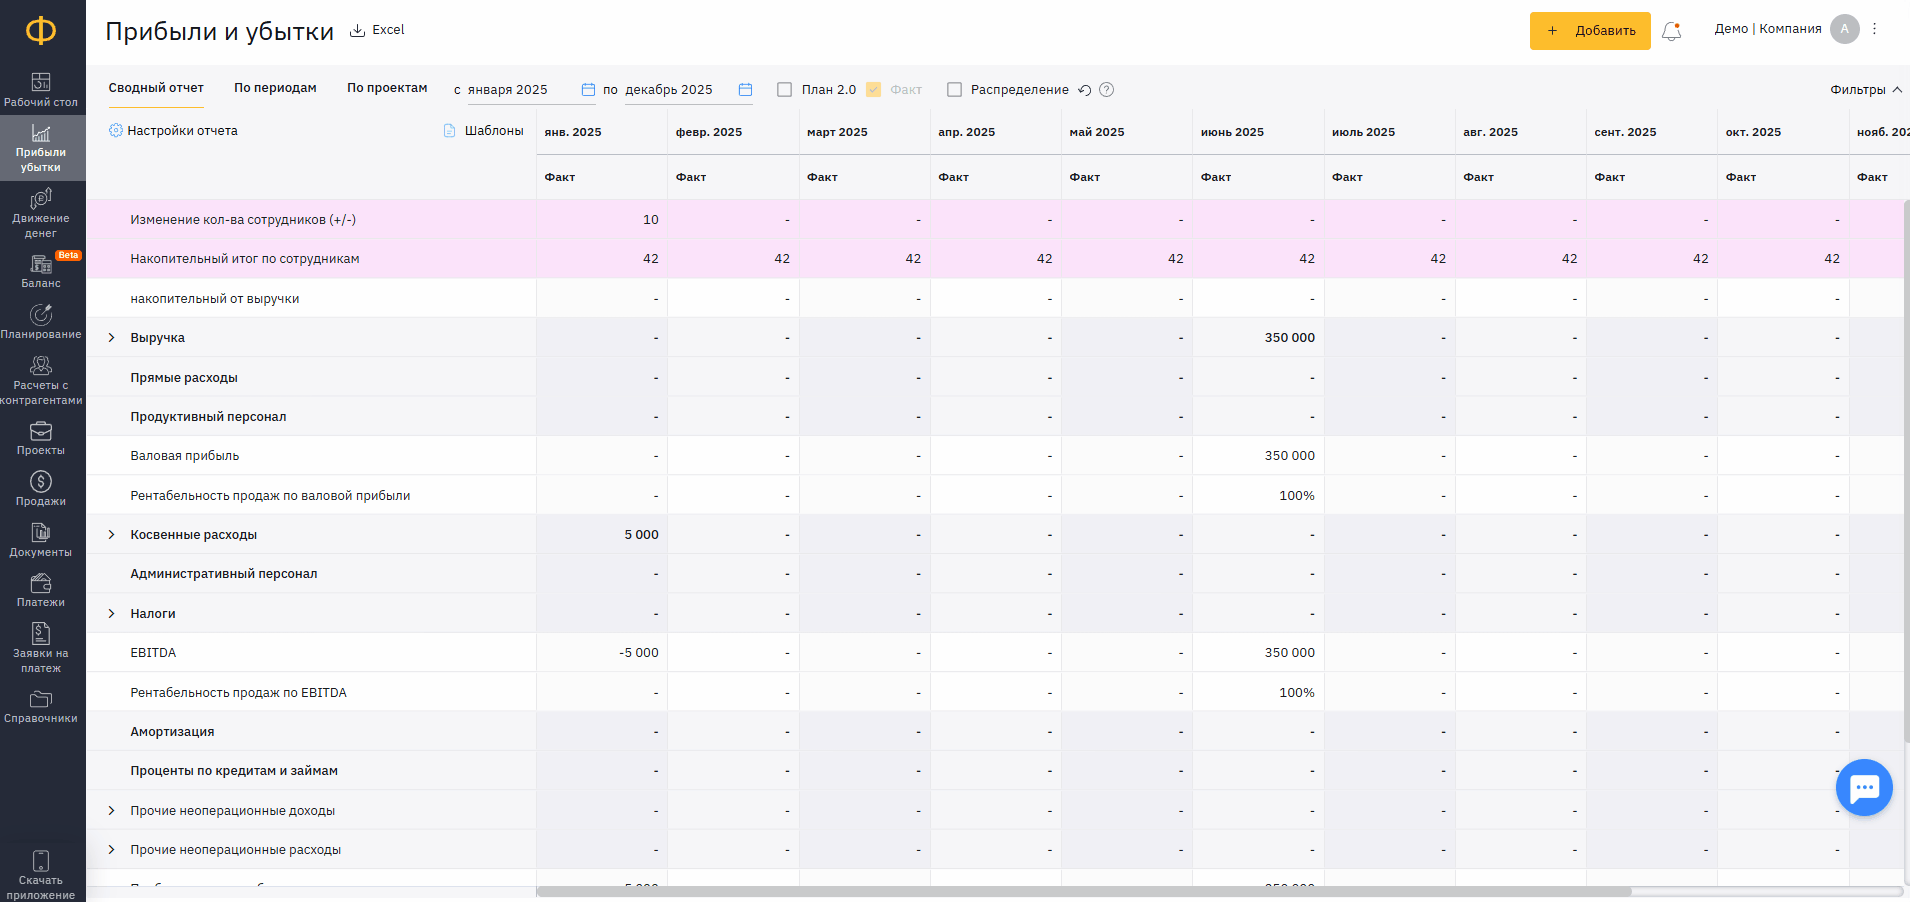This screenshot has height=902, width=1910.
Task: Open the three-dot account menu
Action: 1875,29
